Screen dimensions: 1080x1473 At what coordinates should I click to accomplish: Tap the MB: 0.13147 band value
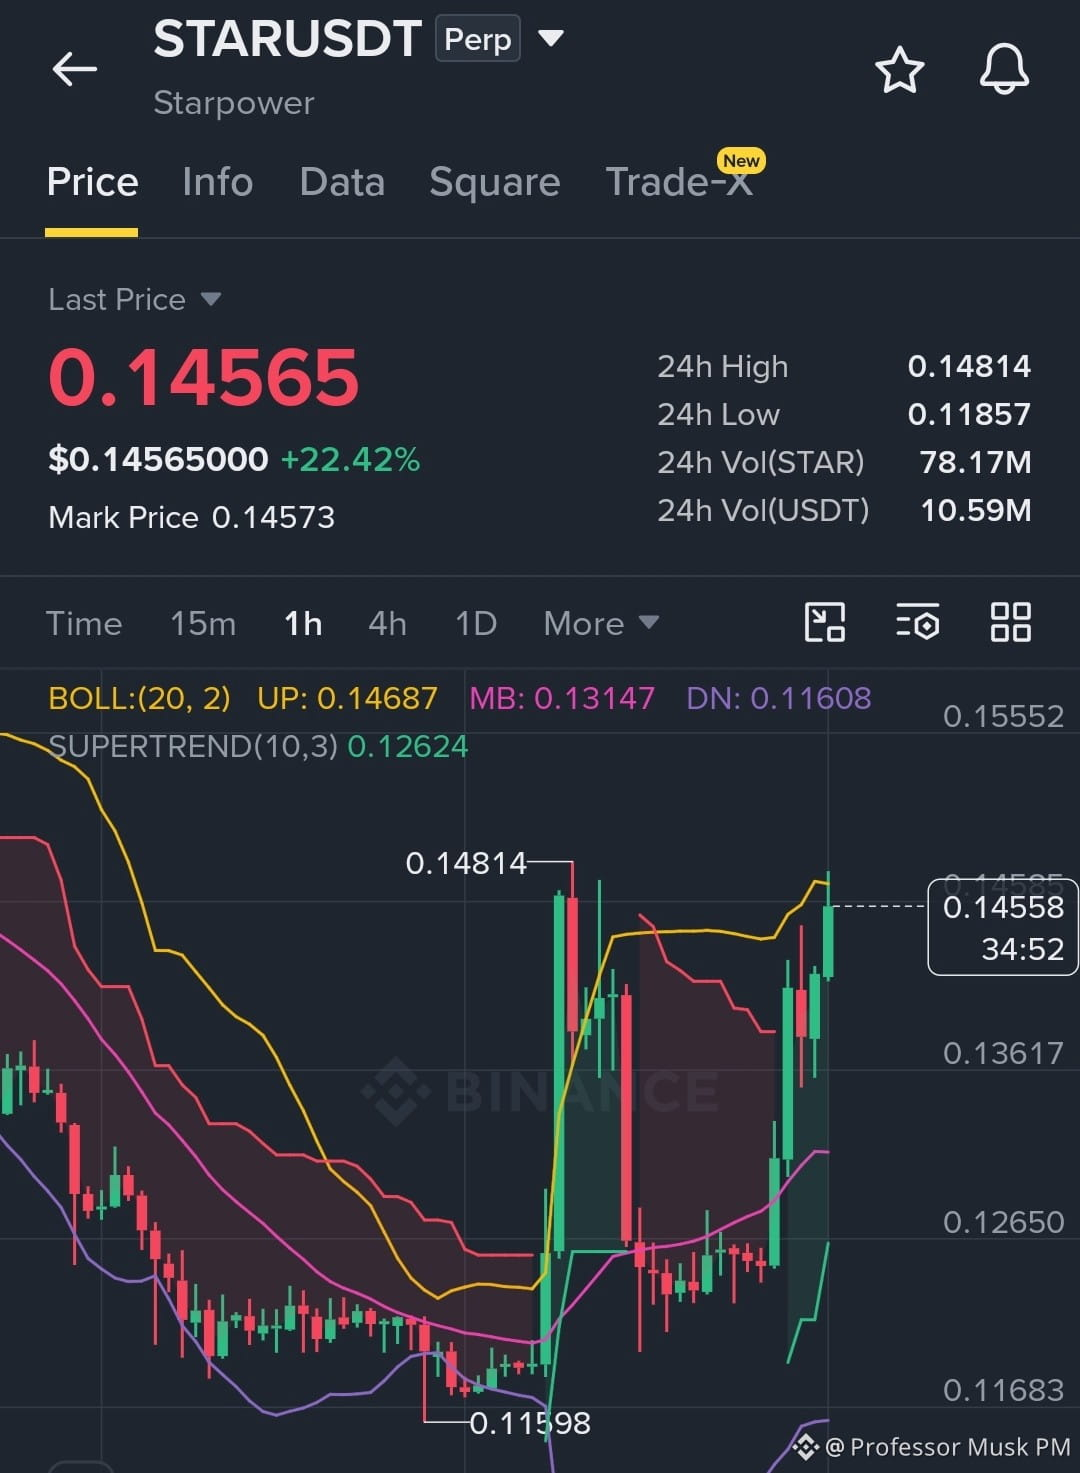click(562, 697)
